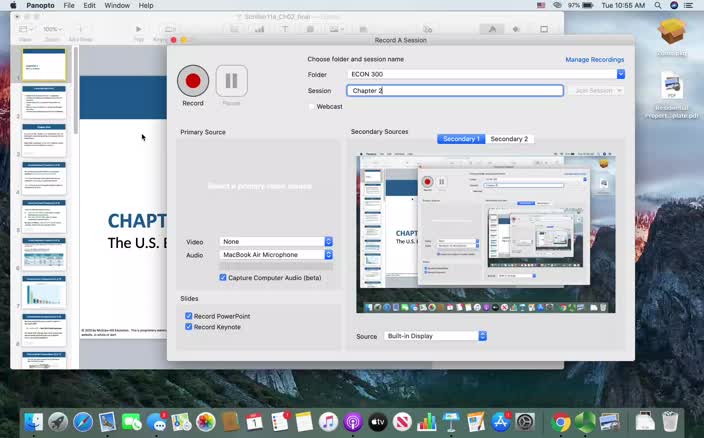Screen dimensions: 704x438
Task: Launch Google Chrome from the dock
Action: (561, 422)
